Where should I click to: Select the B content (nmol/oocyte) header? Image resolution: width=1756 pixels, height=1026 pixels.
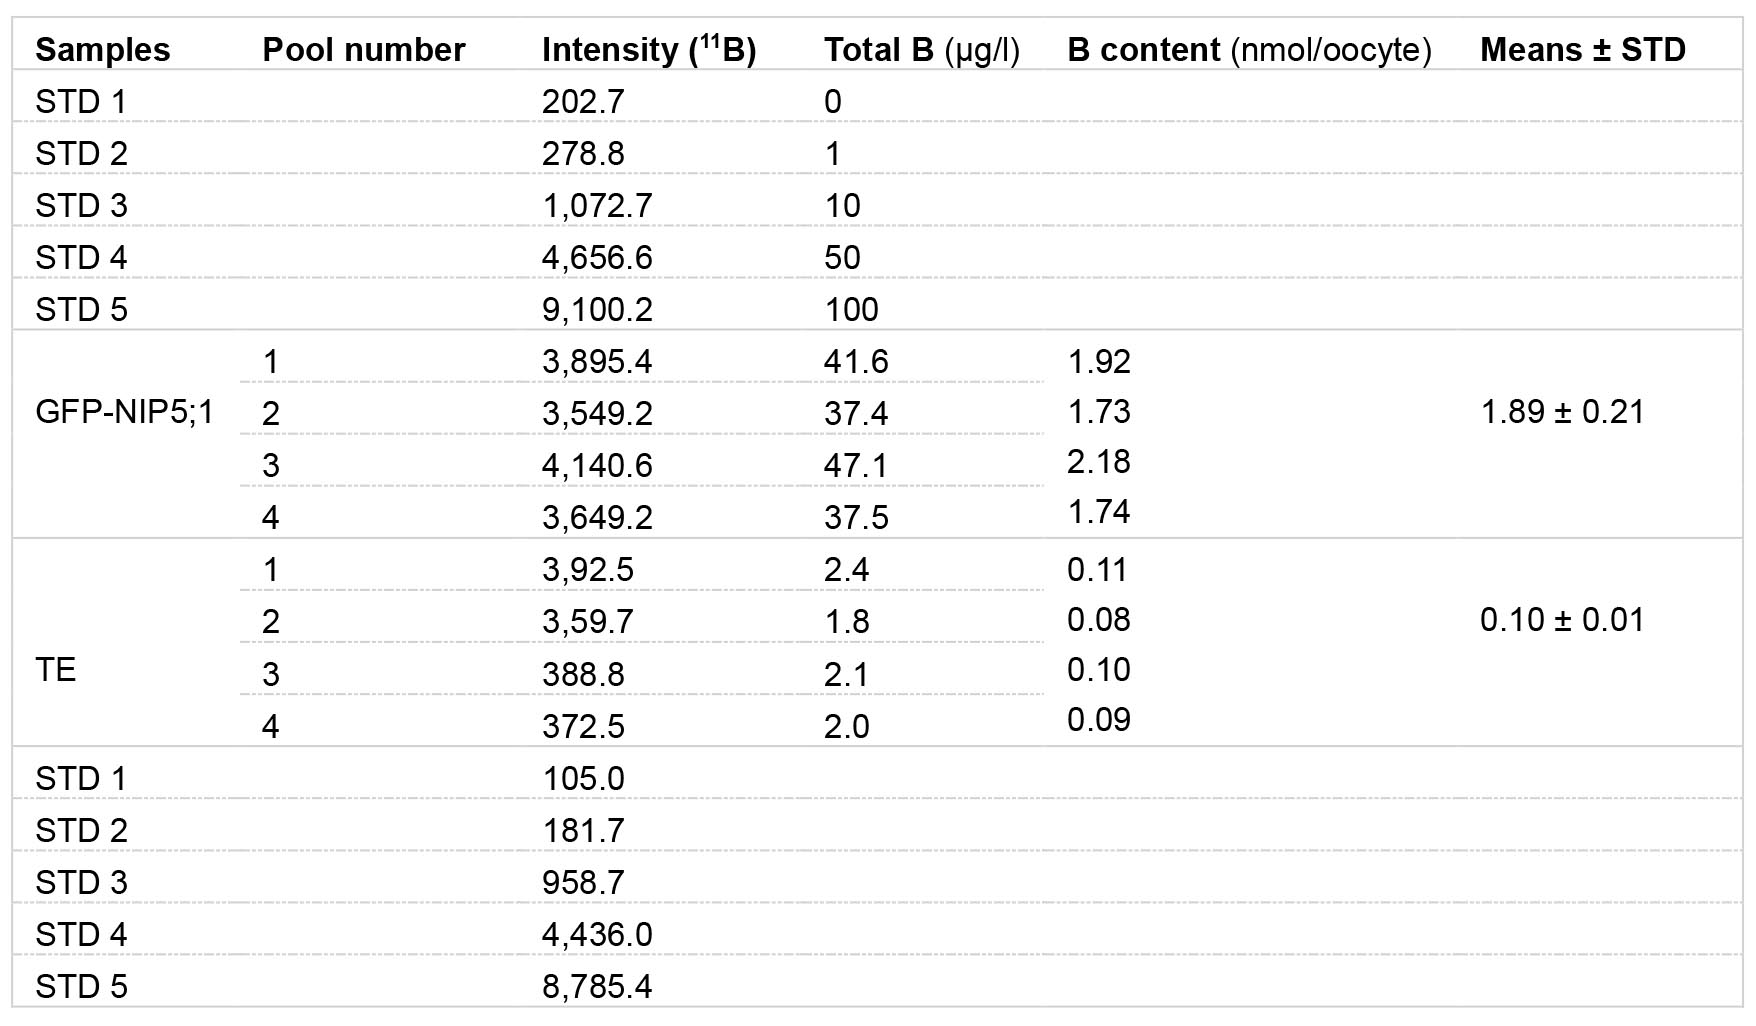click(1249, 50)
